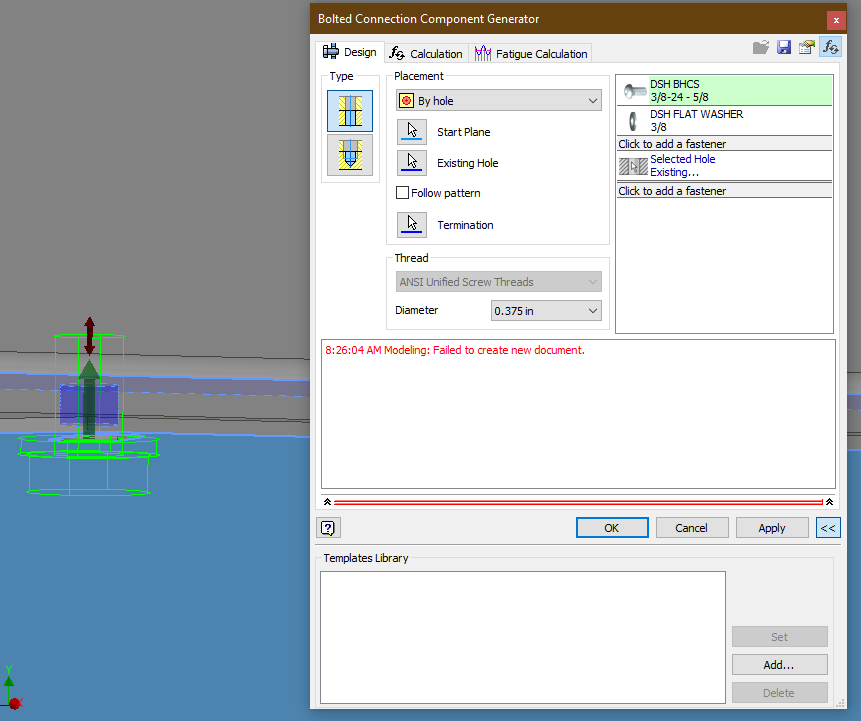Open the Diameter dropdown
This screenshot has height=721, width=861.
point(594,310)
